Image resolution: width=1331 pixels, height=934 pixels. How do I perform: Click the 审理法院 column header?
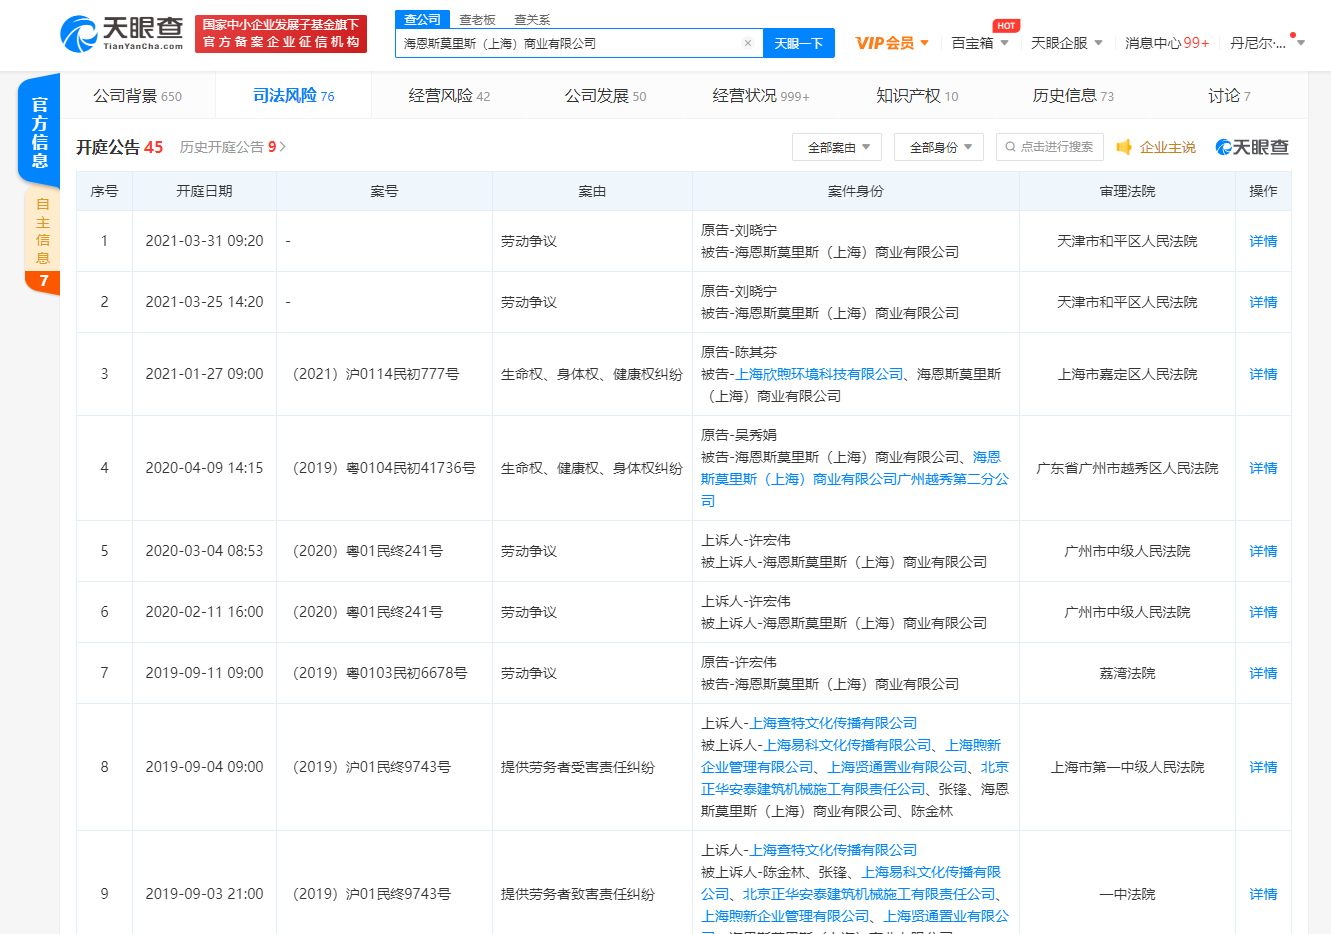pos(1127,191)
